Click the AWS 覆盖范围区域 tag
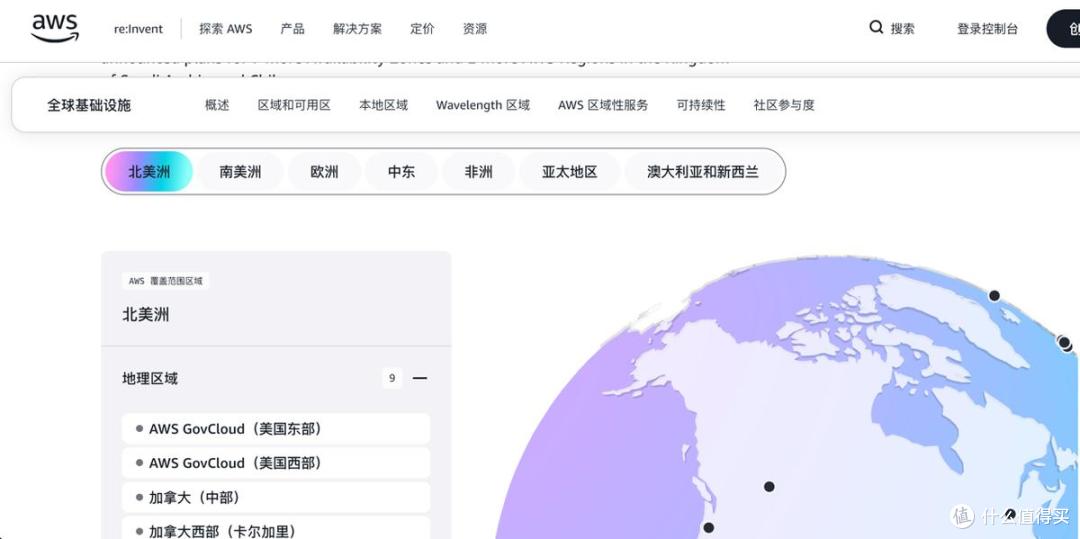Screen dimensions: 1080x539 (x=166, y=281)
